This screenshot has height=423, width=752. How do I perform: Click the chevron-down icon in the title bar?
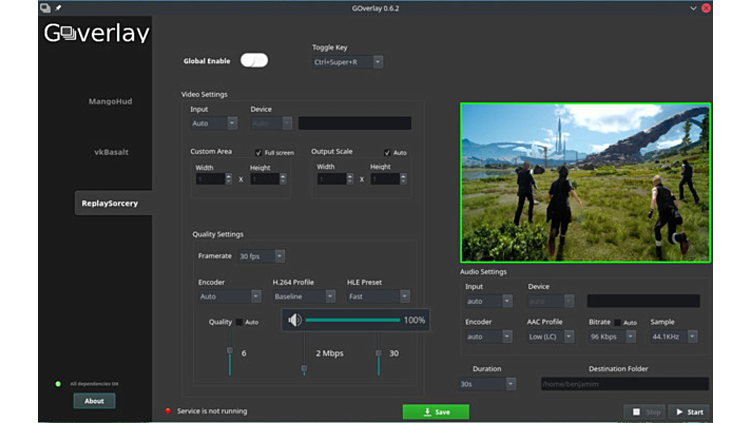pos(693,7)
